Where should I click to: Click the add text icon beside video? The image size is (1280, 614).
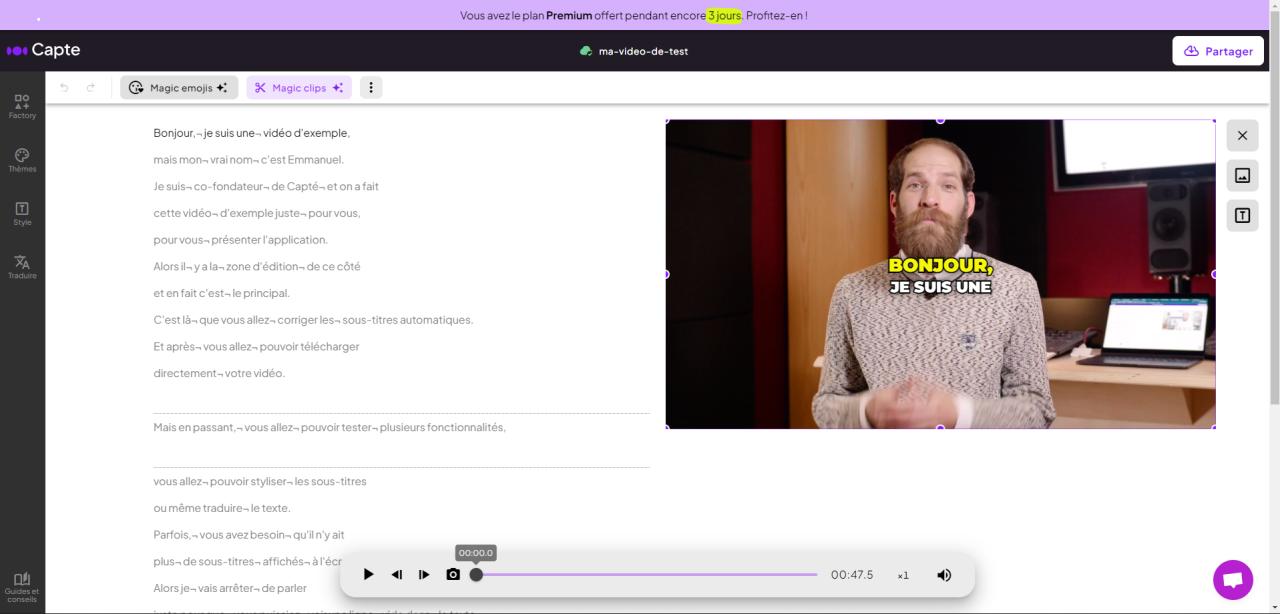point(1242,215)
